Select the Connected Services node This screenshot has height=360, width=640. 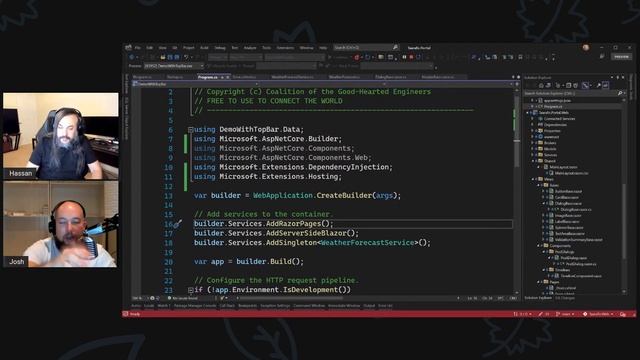[x=559, y=119]
